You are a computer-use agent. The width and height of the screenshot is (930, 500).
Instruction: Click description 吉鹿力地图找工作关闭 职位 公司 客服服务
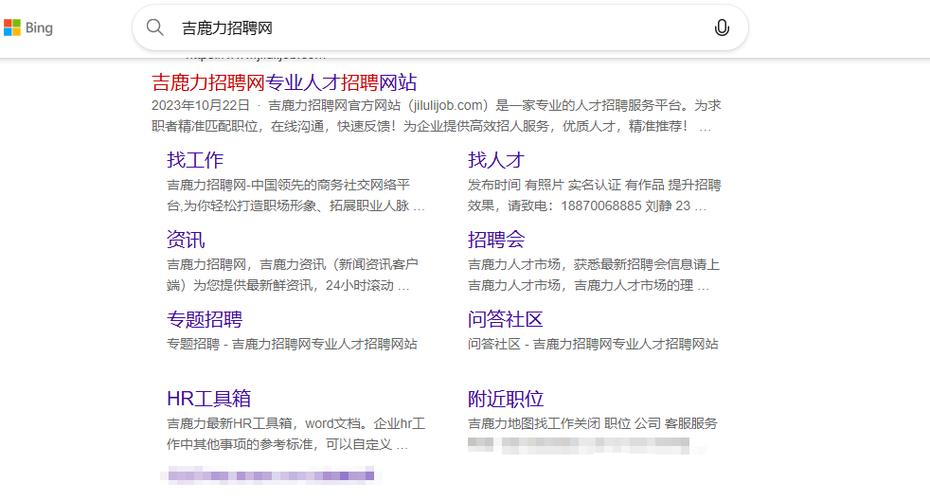pos(593,423)
